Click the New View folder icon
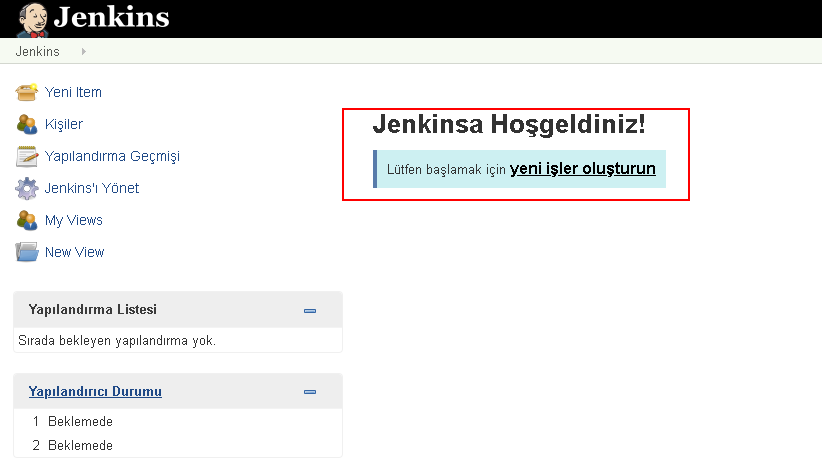The height and width of the screenshot is (475, 822). 26,252
